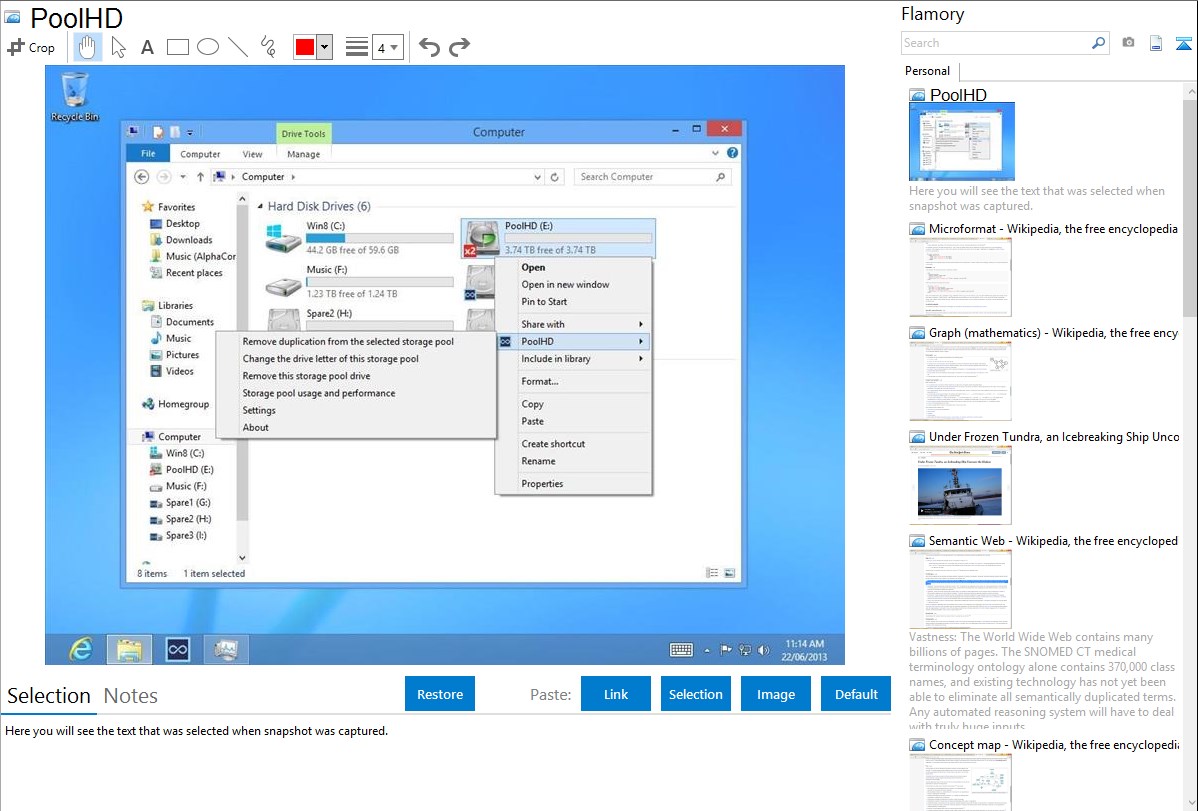The height and width of the screenshot is (811, 1198).
Task: Switch to the Notes tab
Action: [x=131, y=696]
